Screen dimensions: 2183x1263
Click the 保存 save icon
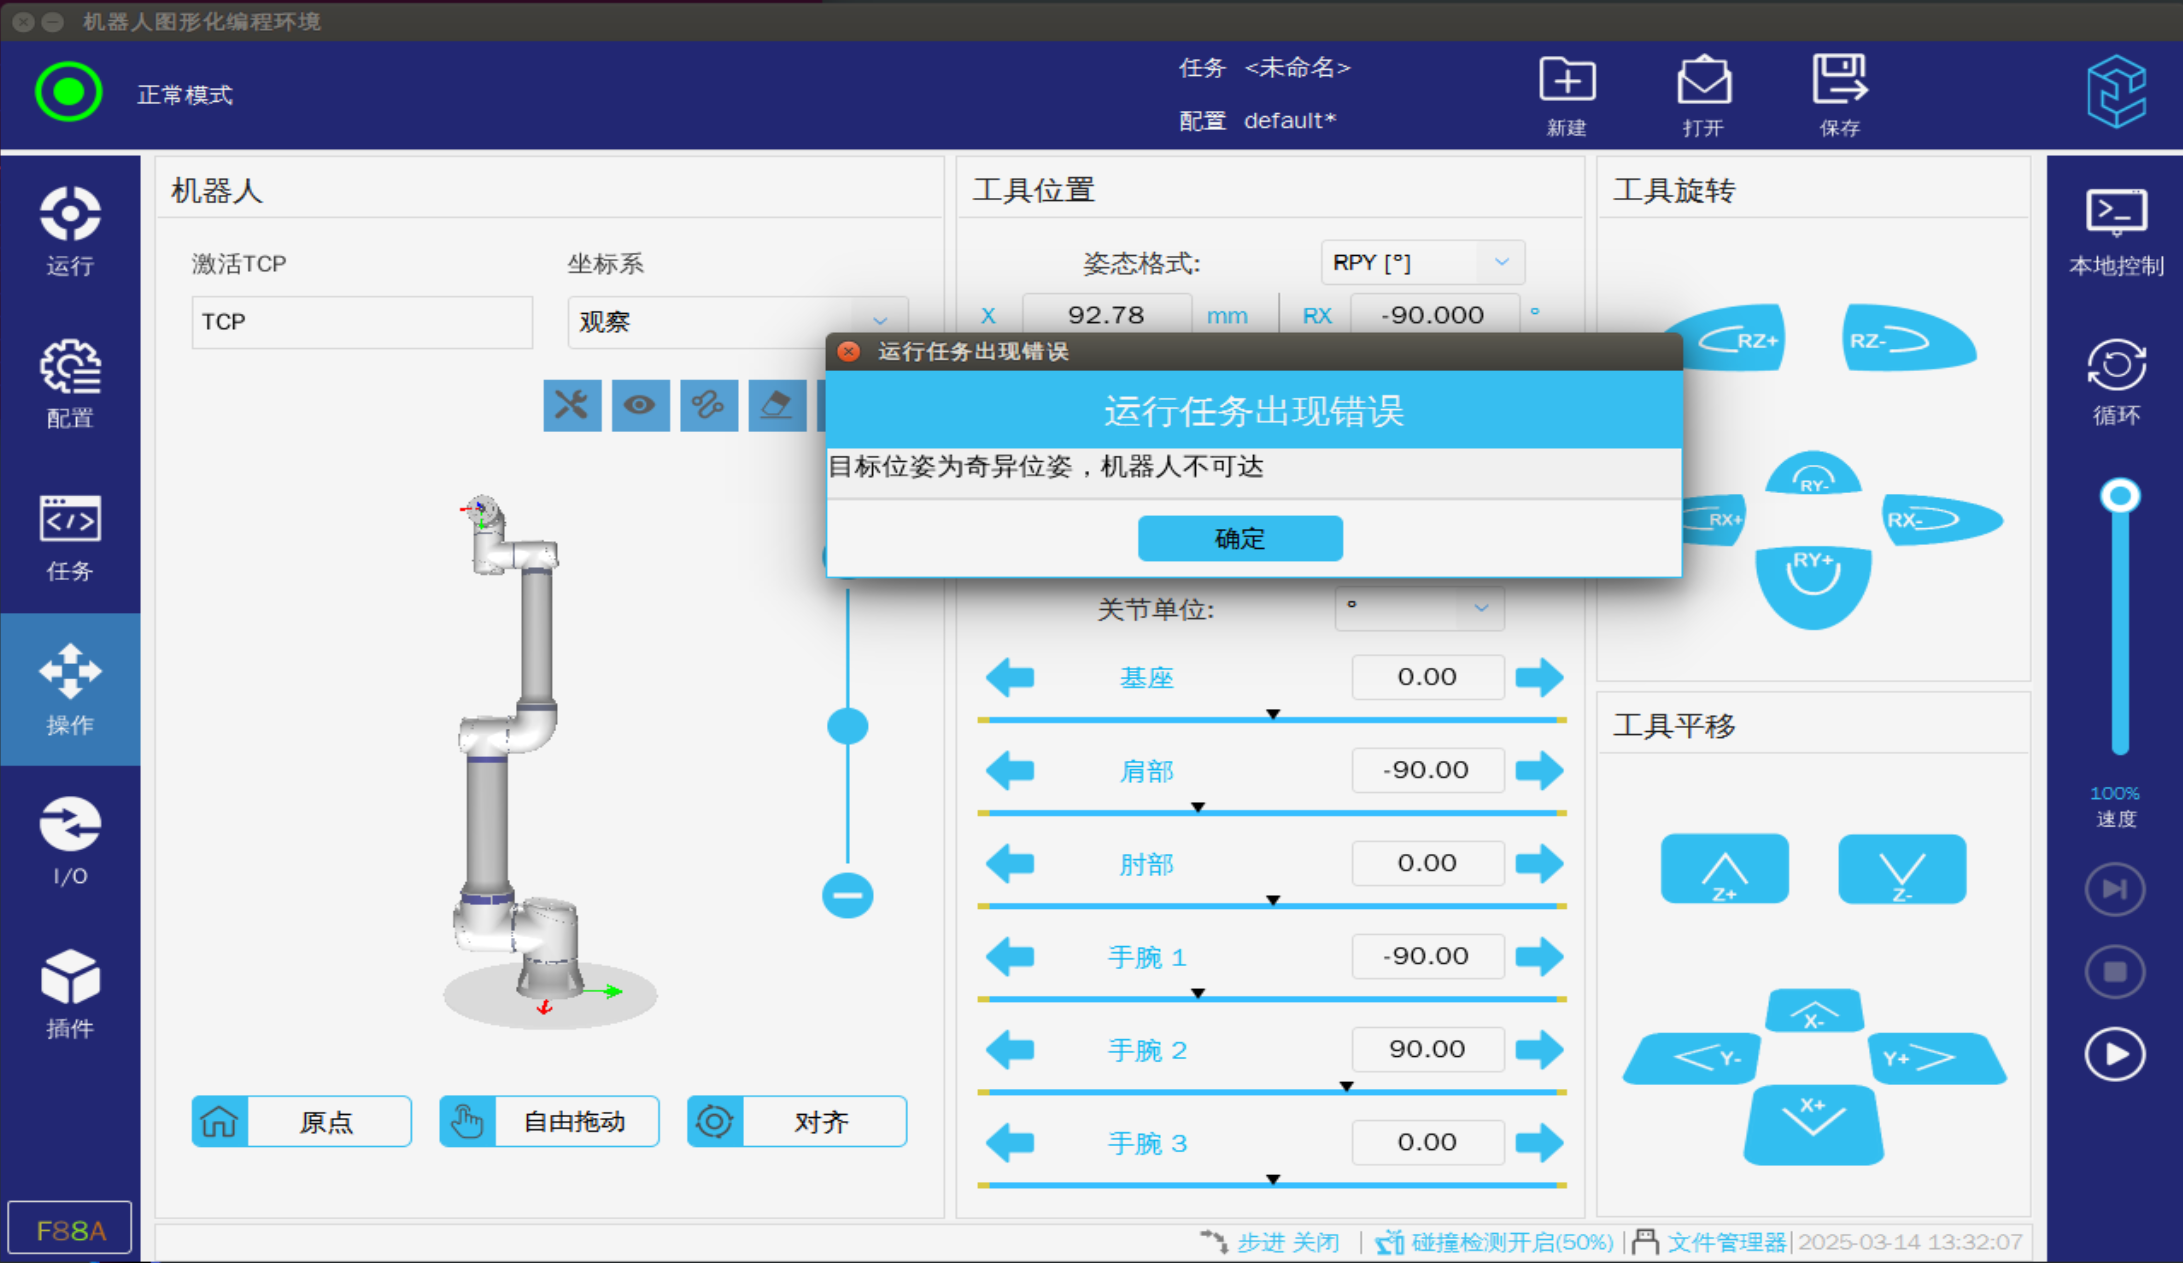point(1839,82)
